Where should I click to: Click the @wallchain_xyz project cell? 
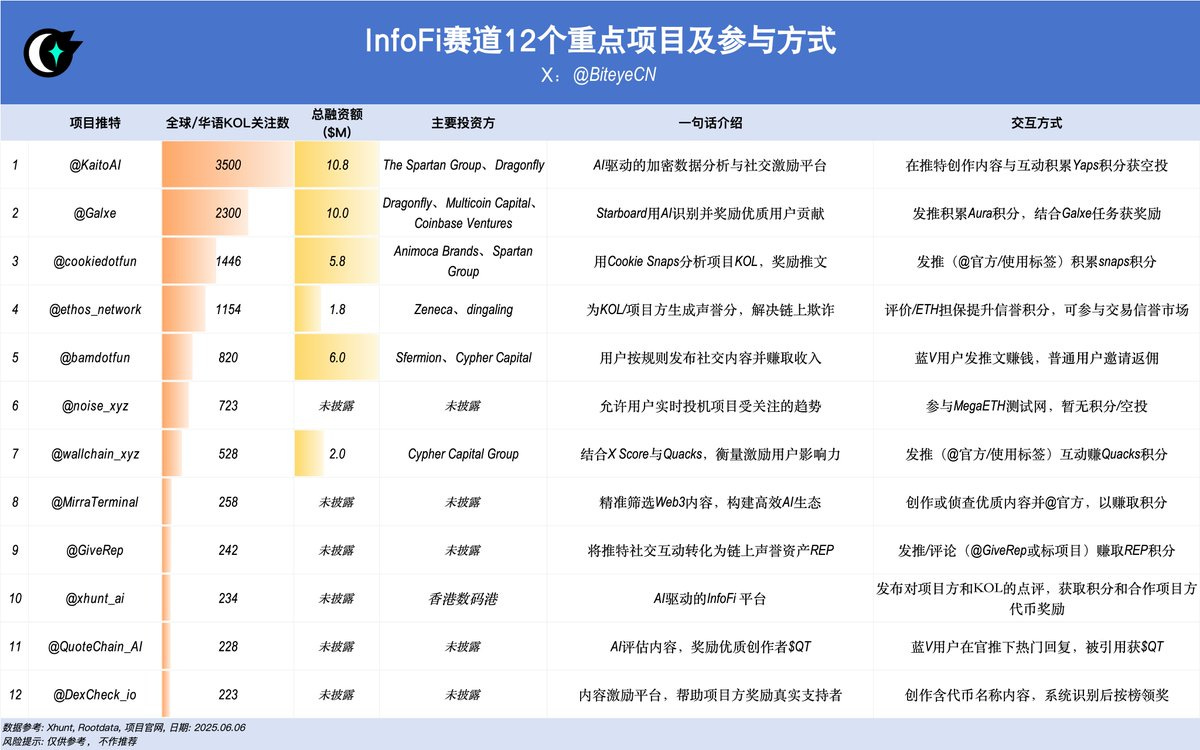[95, 453]
